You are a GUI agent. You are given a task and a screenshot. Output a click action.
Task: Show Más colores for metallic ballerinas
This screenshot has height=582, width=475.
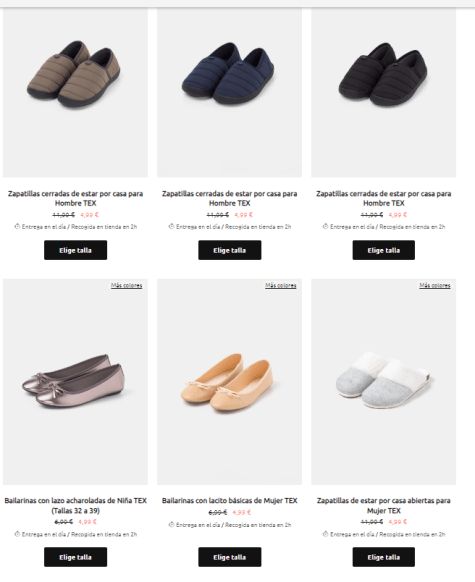[127, 285]
